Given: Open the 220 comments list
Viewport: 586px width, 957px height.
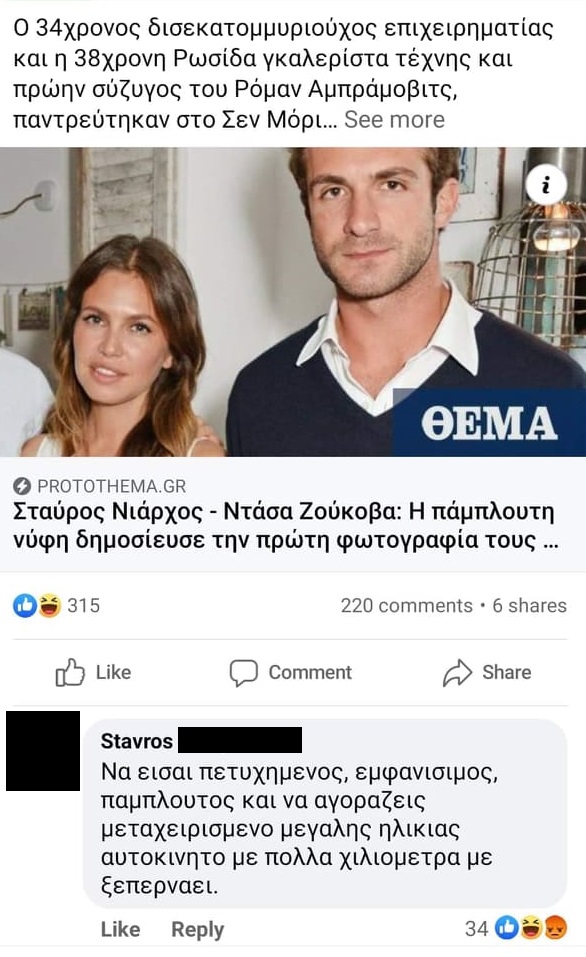Looking at the screenshot, I should [x=407, y=605].
